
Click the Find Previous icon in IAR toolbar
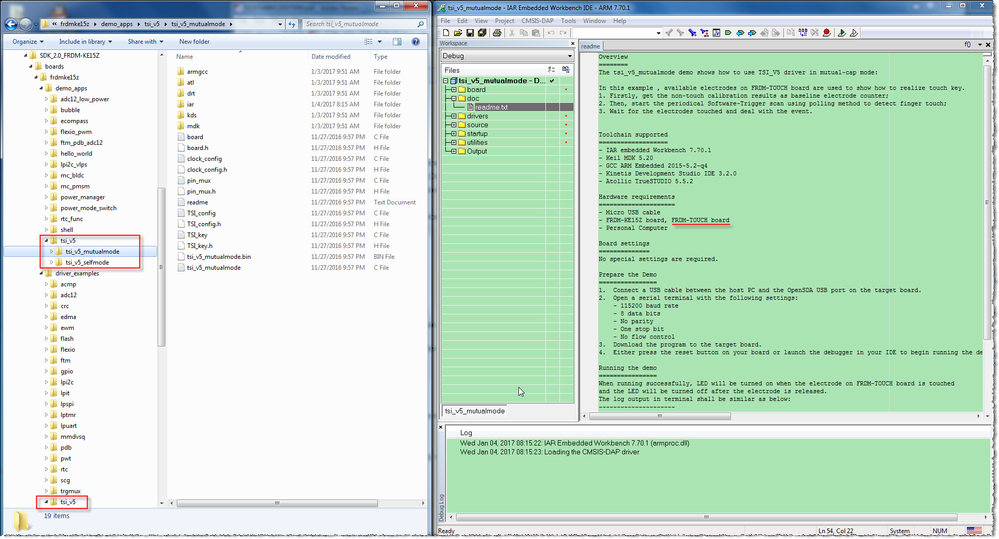click(x=669, y=32)
